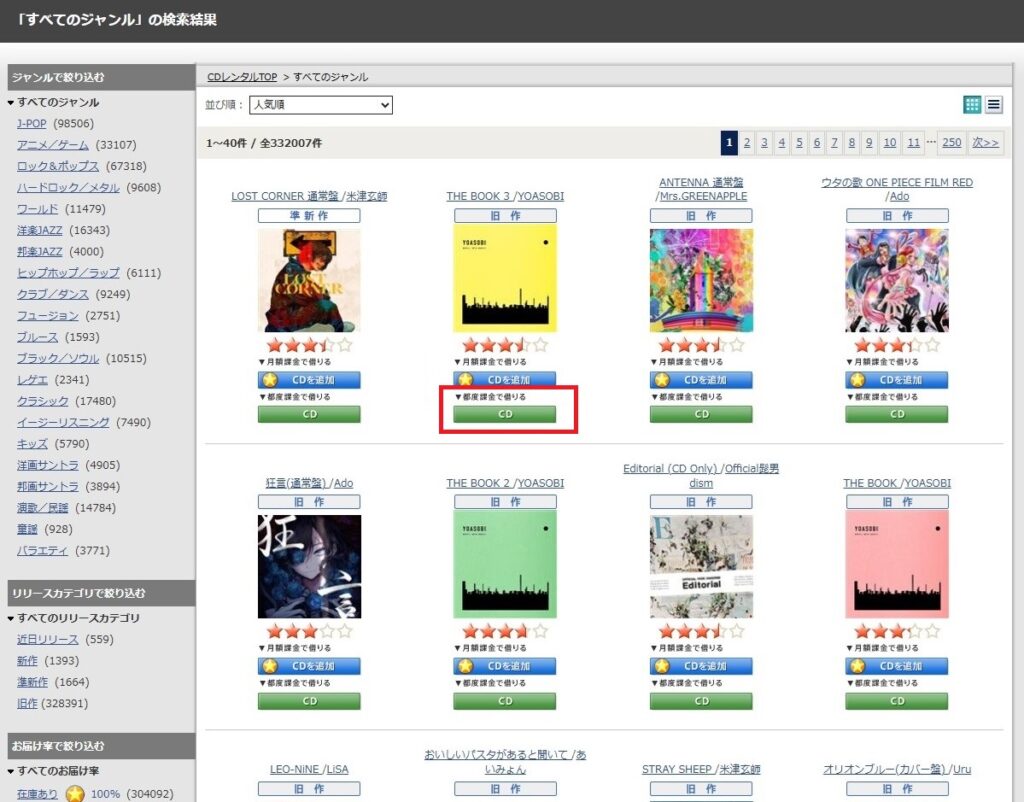Click the Editorial album cover thumbnail
The image size is (1024, 802).
(x=701, y=567)
